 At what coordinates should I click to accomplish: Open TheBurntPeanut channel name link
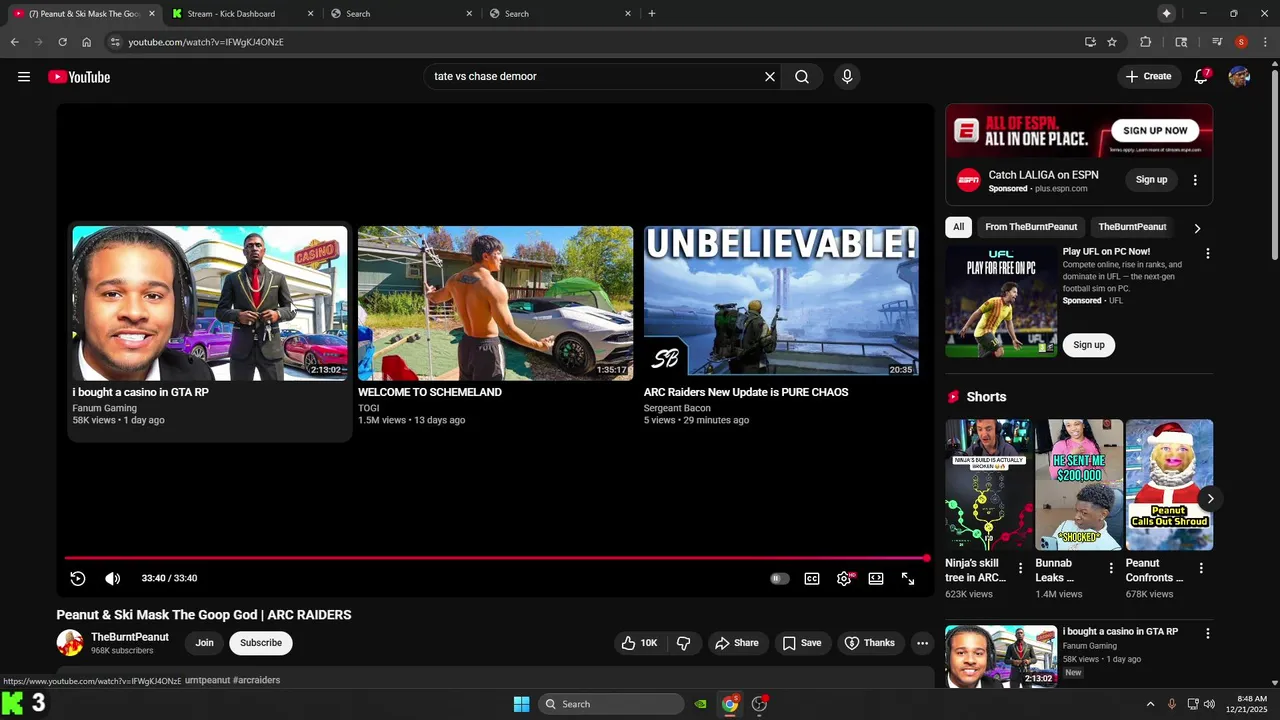tap(130, 637)
